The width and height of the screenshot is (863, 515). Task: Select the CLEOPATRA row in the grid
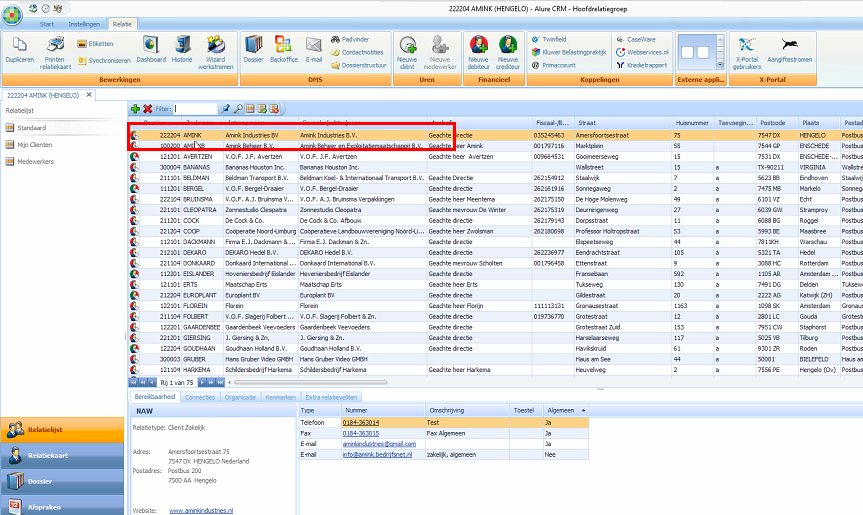[x=495, y=210]
